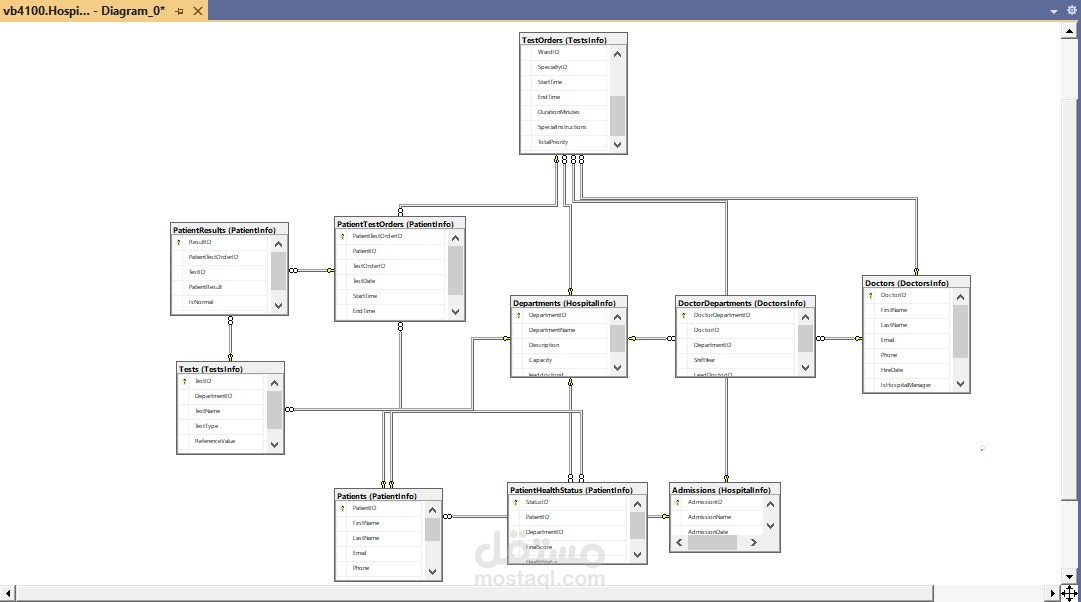Click the key icon beside DepartmentID in Departments
Image resolution: width=1081 pixels, height=602 pixels.
click(518, 315)
